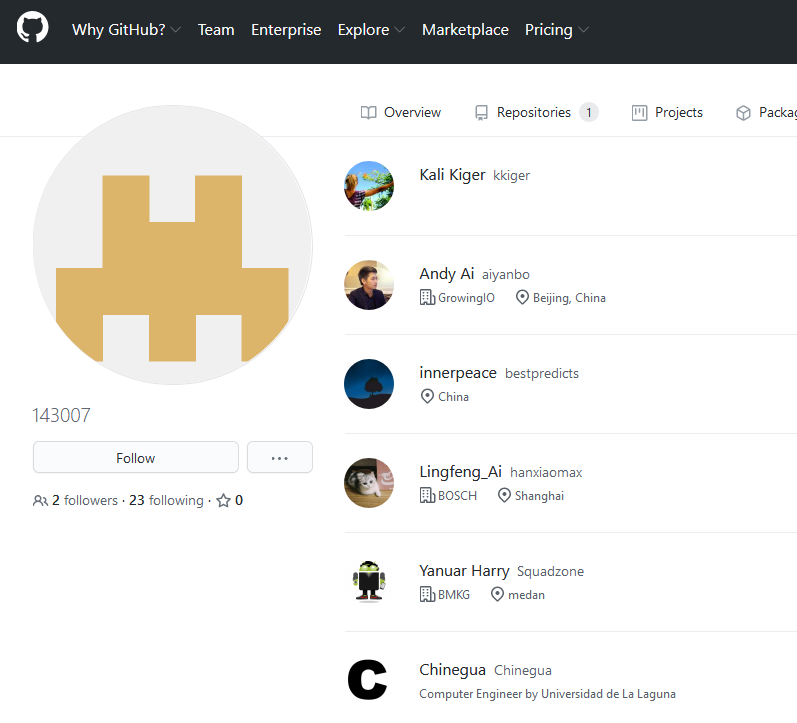The height and width of the screenshot is (723, 797).
Task: Click Andy Ai's profile picture
Action: click(x=369, y=285)
